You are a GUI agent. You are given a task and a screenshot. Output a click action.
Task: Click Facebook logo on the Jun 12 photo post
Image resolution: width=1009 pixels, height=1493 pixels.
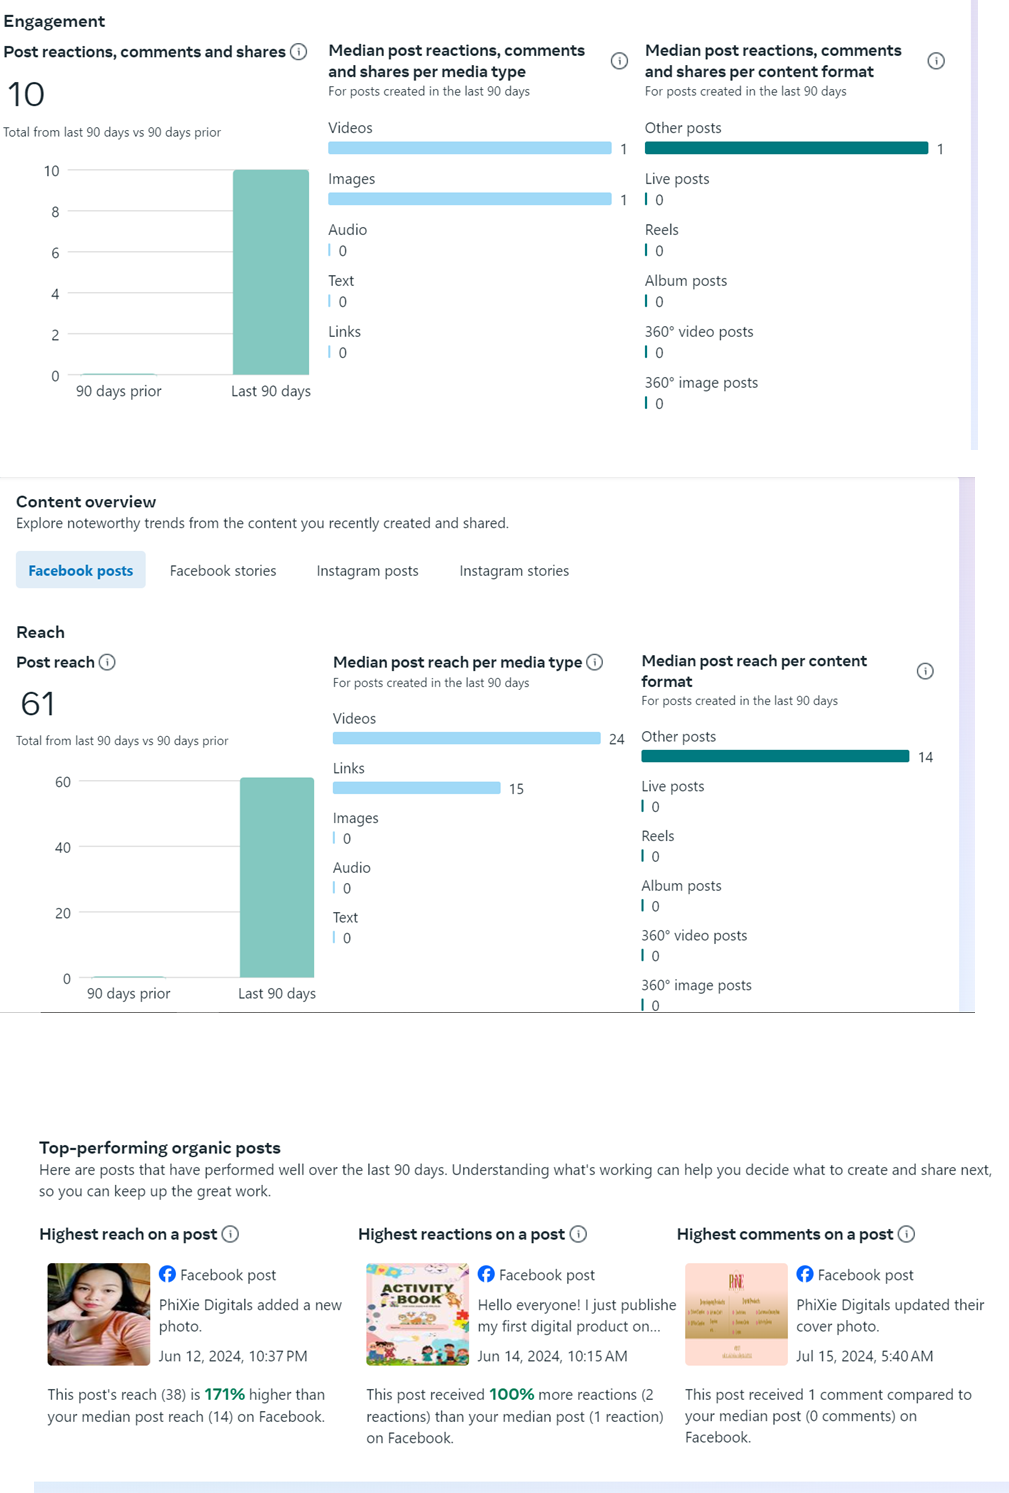click(x=168, y=1274)
